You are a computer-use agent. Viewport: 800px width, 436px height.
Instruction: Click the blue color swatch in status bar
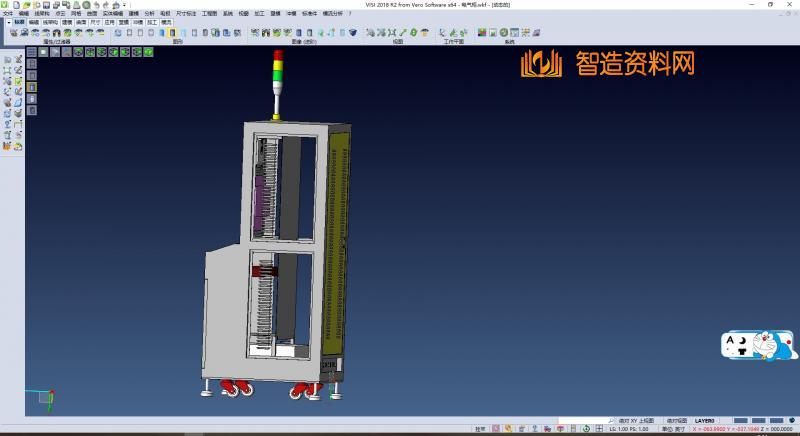coord(741,421)
